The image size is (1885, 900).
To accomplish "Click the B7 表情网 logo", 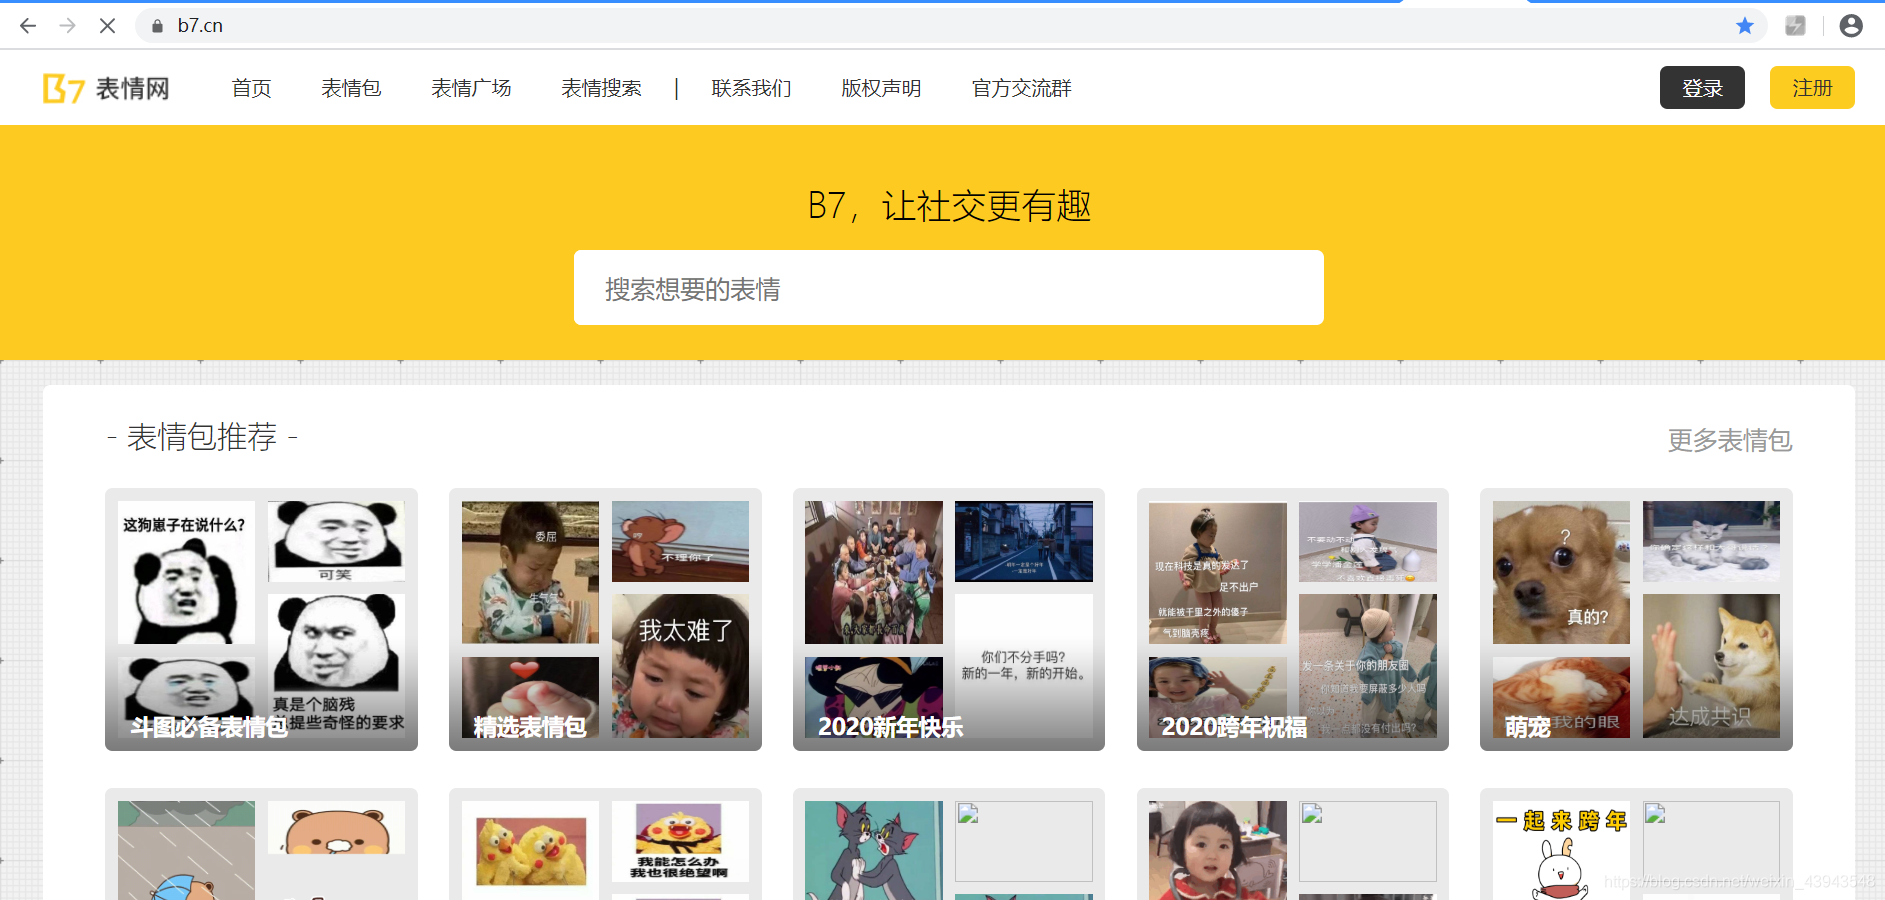I will click(x=106, y=88).
